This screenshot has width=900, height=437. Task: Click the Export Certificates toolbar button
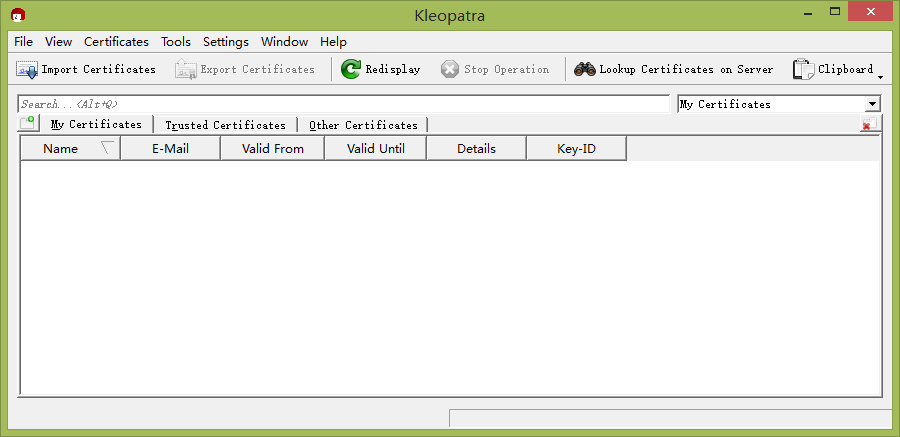[245, 69]
